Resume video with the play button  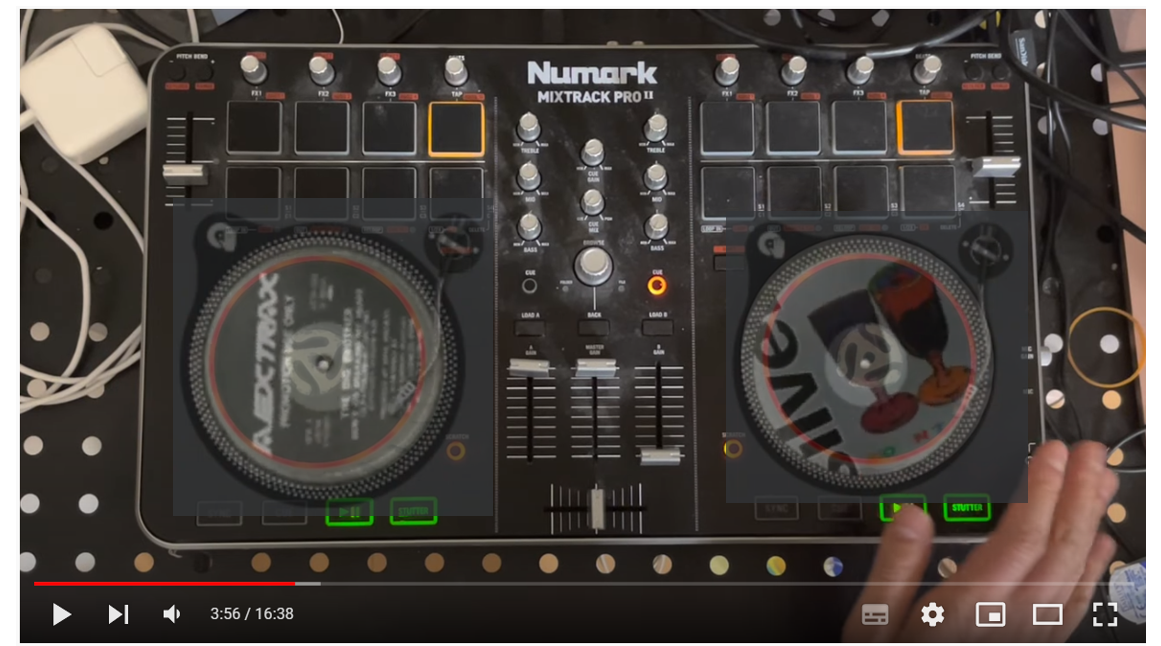click(61, 614)
